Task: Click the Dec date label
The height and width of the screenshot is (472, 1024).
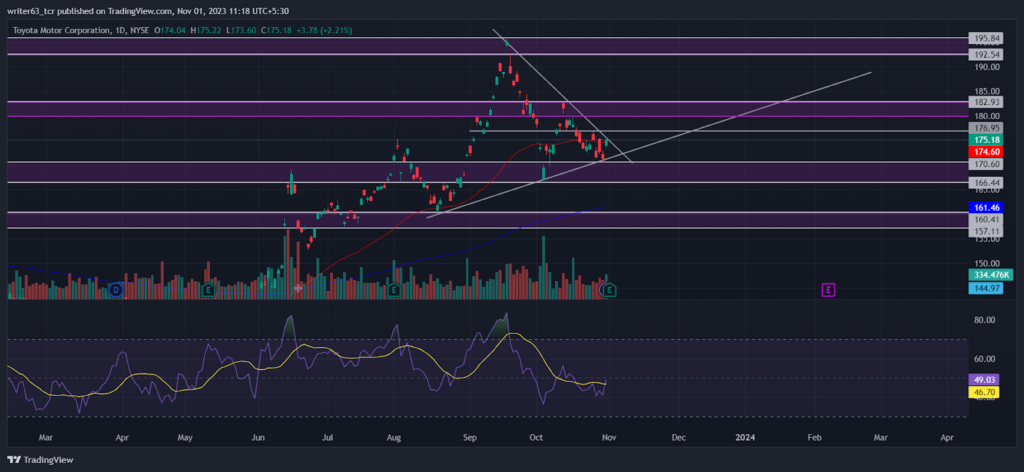Action: click(679, 435)
